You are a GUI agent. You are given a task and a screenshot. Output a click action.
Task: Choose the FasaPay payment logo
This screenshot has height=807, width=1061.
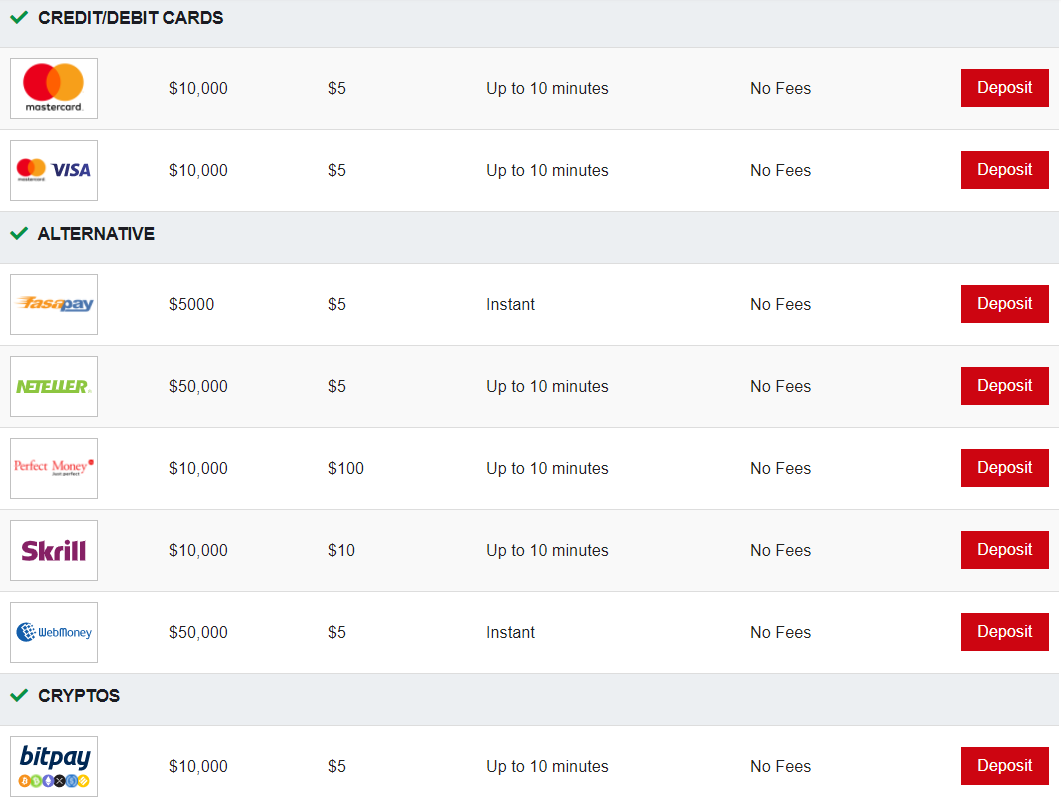(54, 304)
